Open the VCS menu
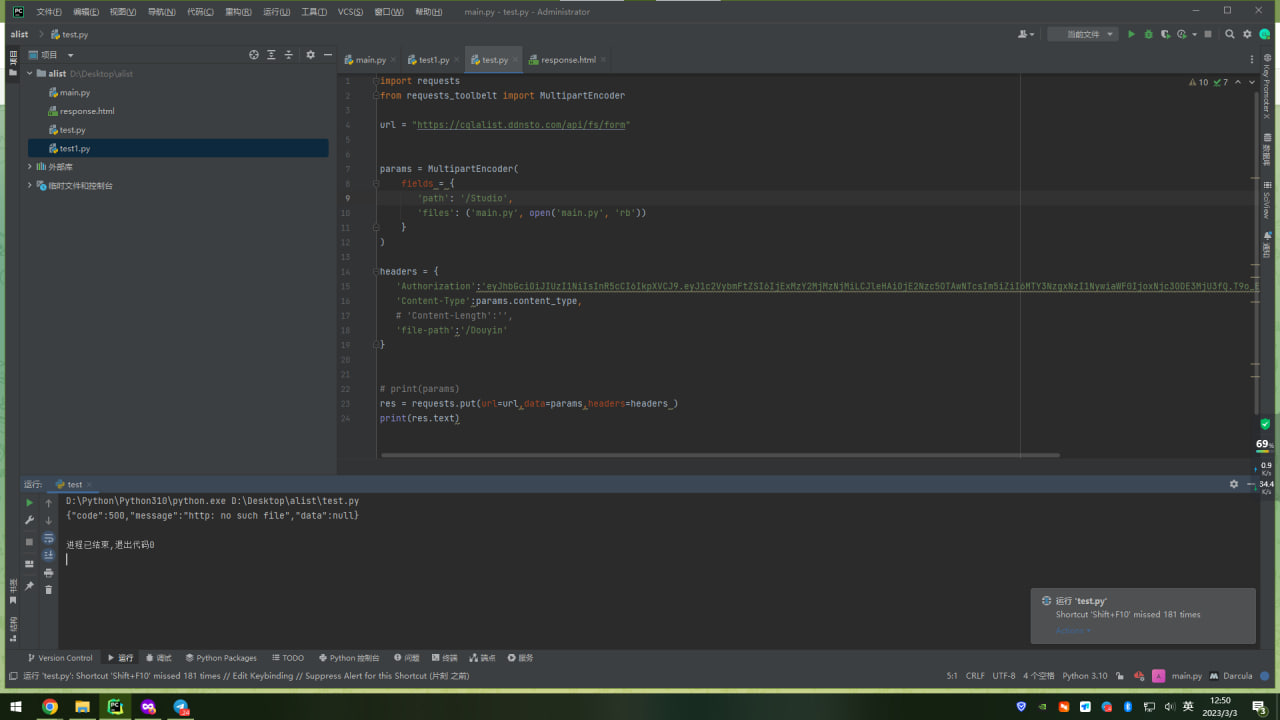Viewport: 1280px width, 720px height. tap(350, 12)
